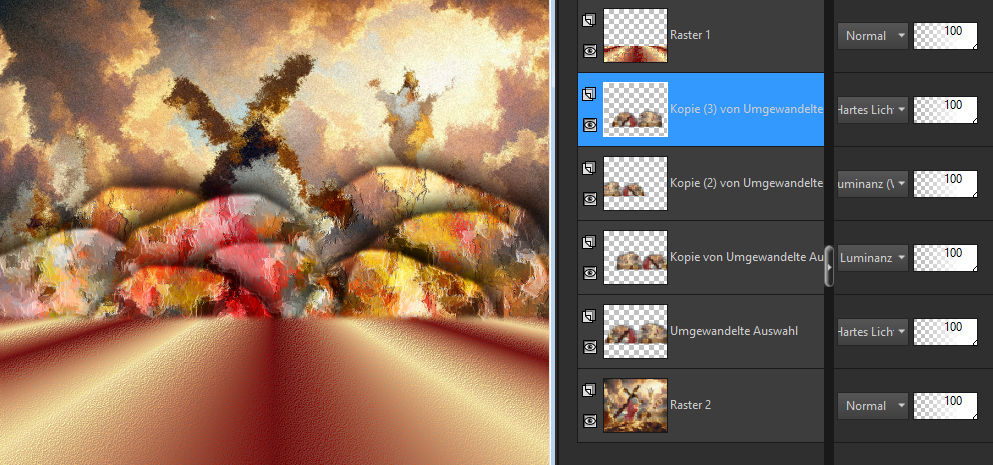Click the opacity slider of Raster 1
Viewport: 993px width, 465px height.
click(945, 36)
